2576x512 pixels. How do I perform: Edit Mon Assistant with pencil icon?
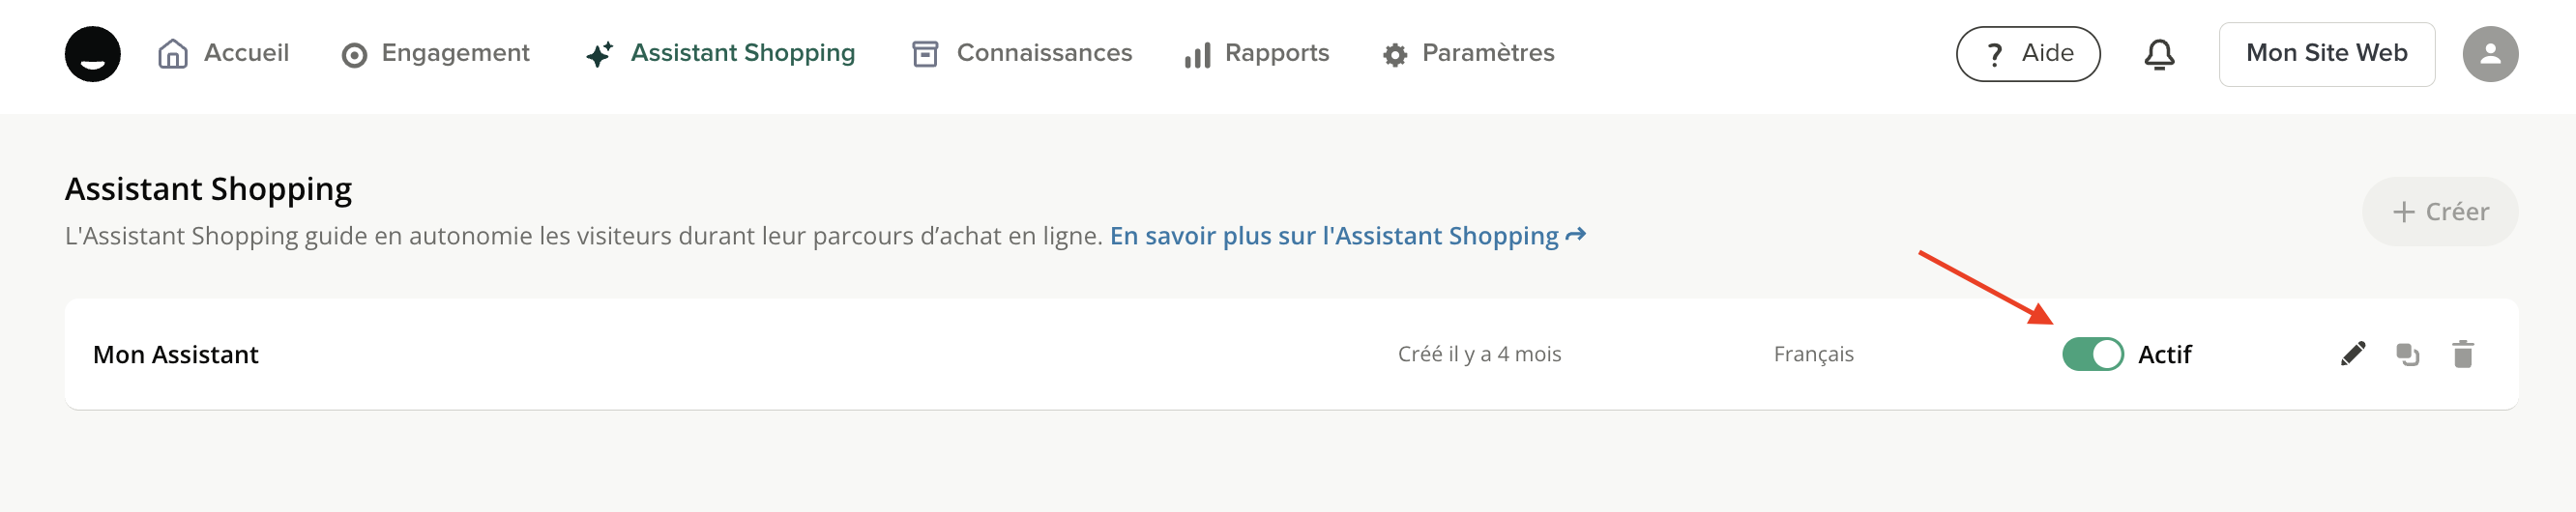pos(2353,354)
